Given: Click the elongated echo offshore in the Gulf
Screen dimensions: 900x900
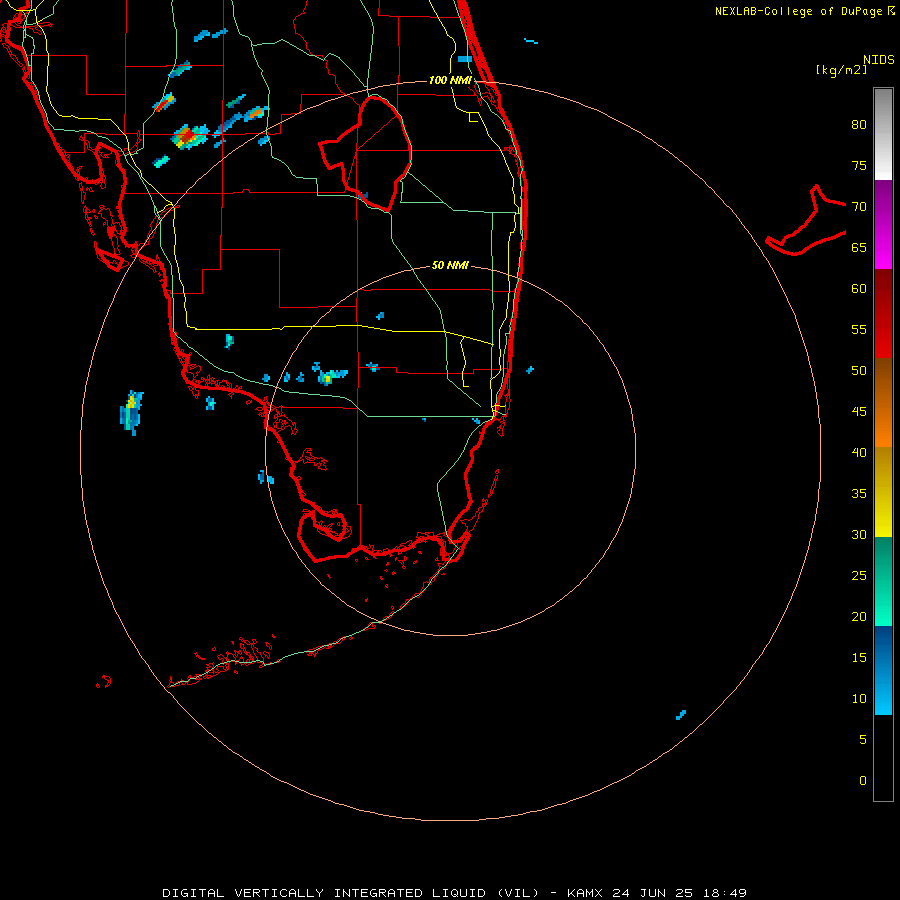Looking at the screenshot, I should (x=131, y=412).
